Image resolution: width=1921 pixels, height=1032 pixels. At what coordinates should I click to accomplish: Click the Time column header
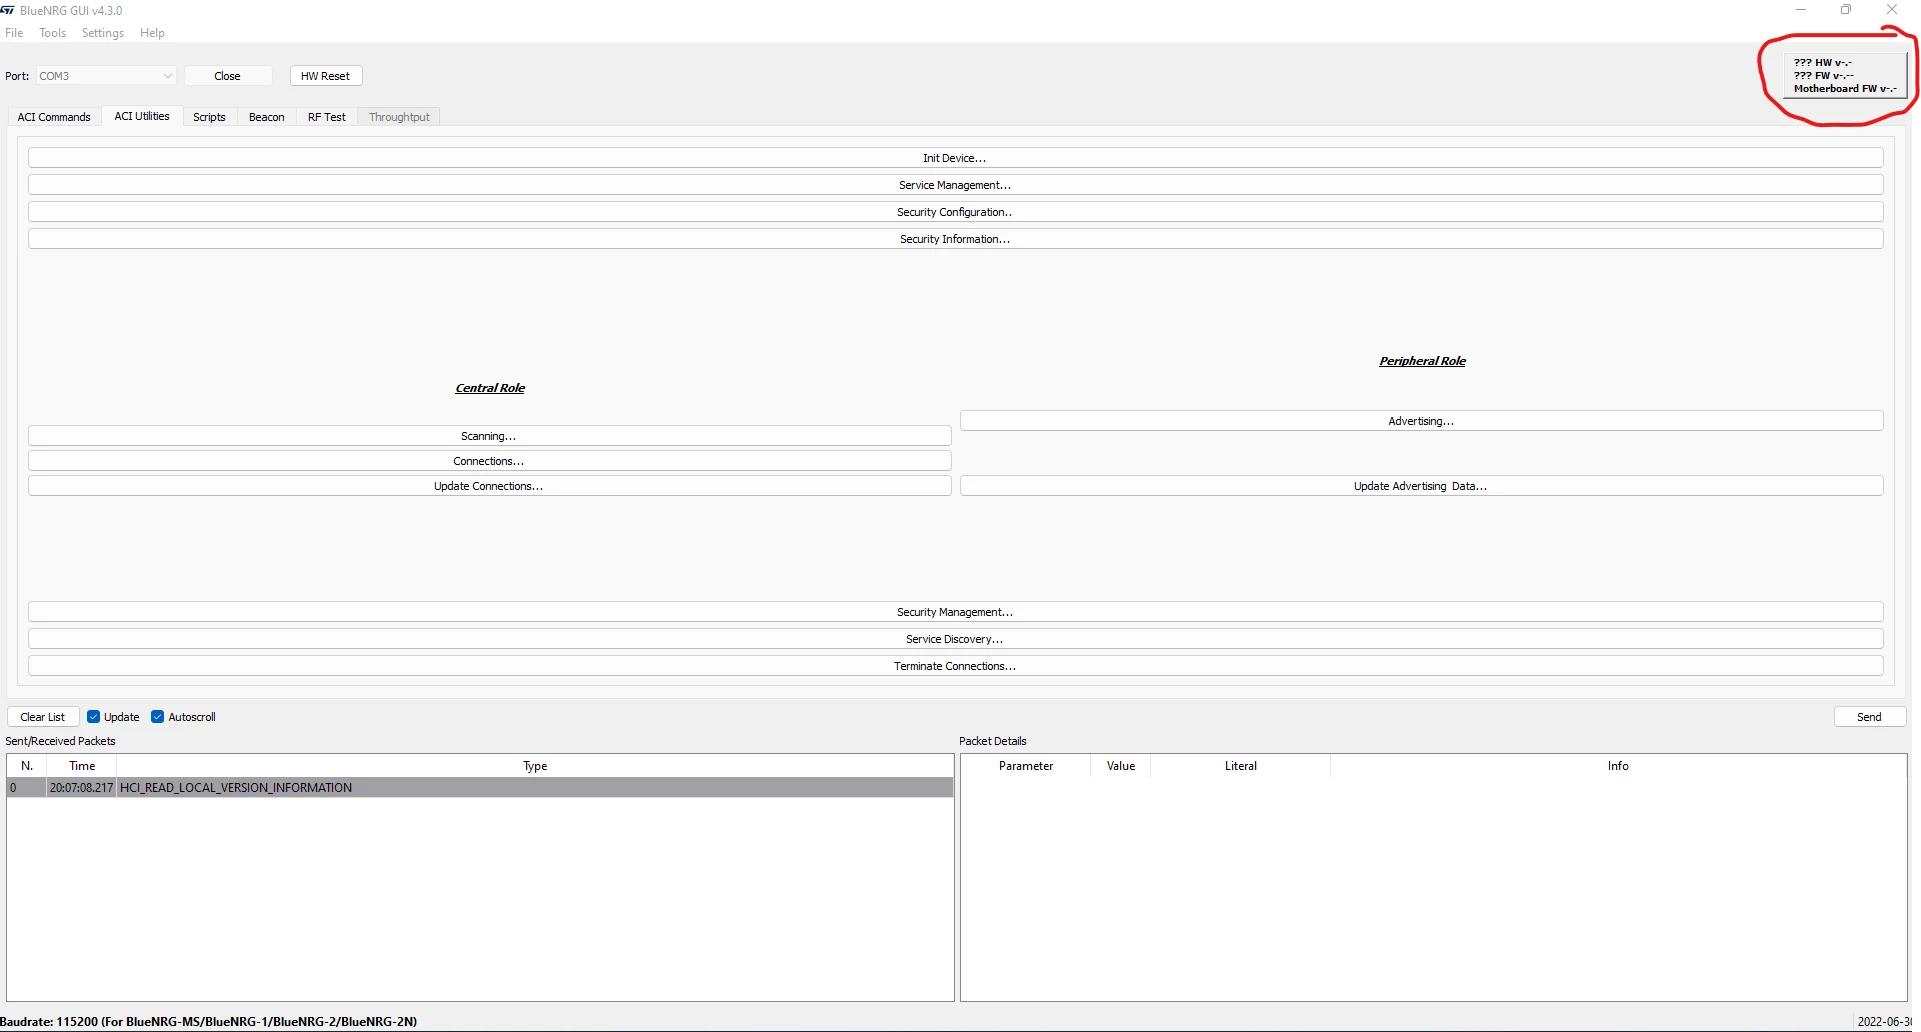pos(82,766)
